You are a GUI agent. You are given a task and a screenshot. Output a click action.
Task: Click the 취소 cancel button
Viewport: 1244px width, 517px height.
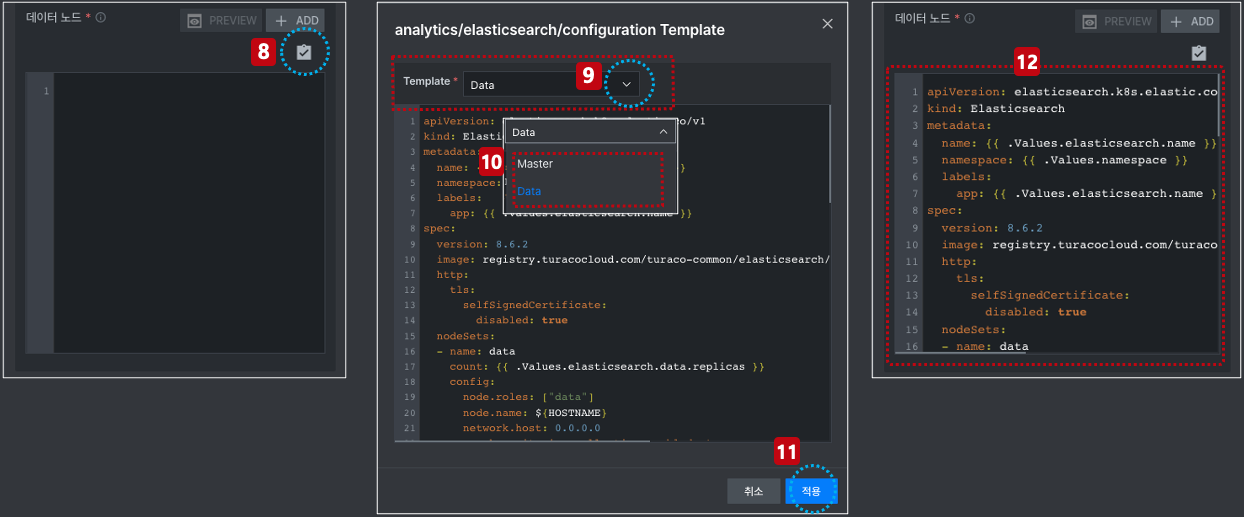[754, 491]
